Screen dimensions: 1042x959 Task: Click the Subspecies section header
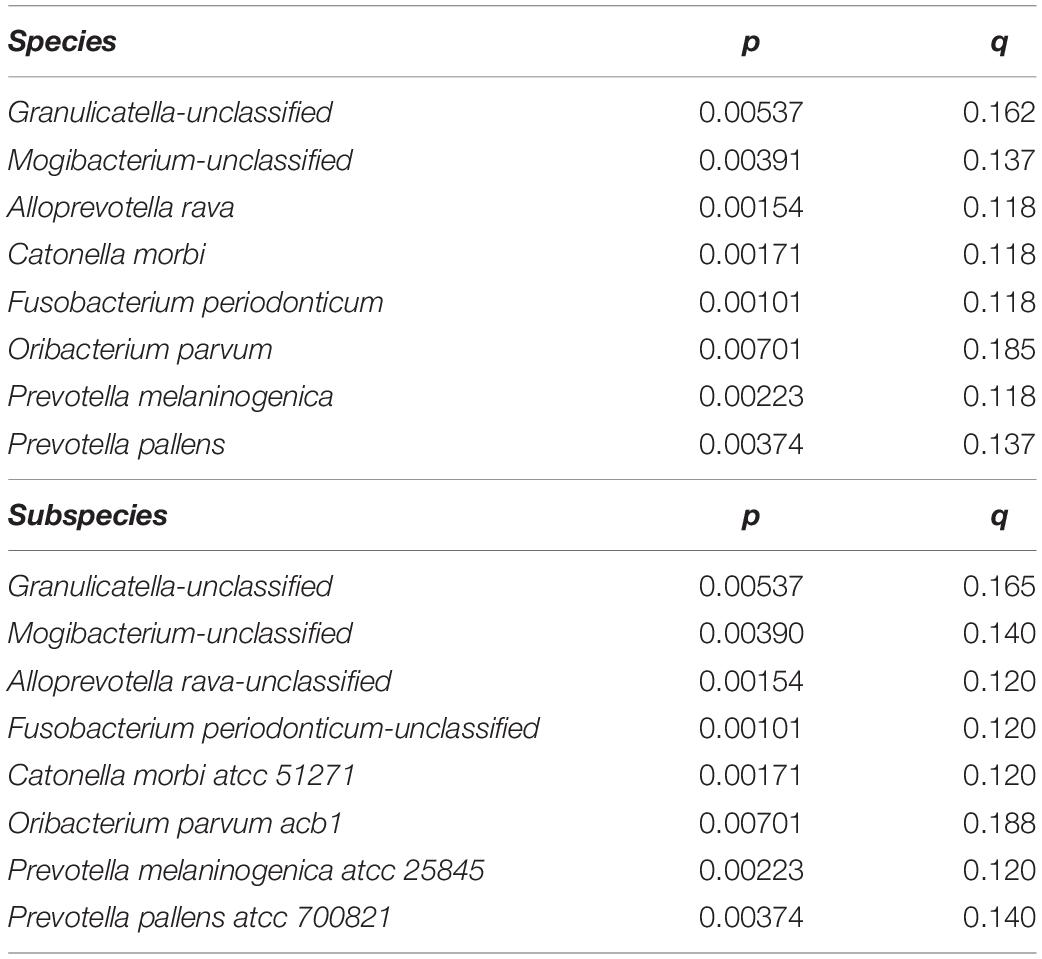[x=87, y=516]
